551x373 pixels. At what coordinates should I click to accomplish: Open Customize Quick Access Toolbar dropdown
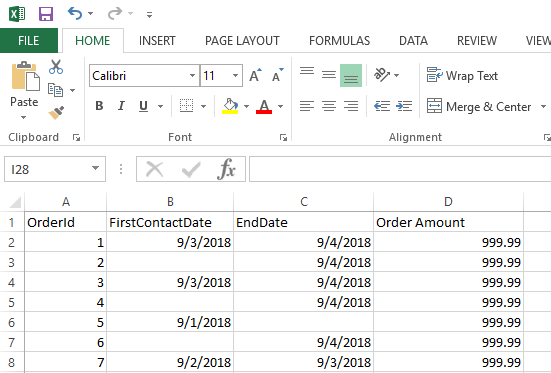(149, 15)
